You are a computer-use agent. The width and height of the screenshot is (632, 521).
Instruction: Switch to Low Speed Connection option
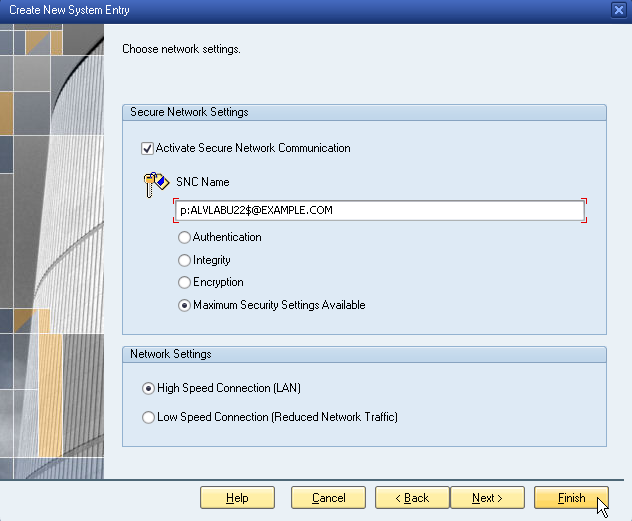149,417
